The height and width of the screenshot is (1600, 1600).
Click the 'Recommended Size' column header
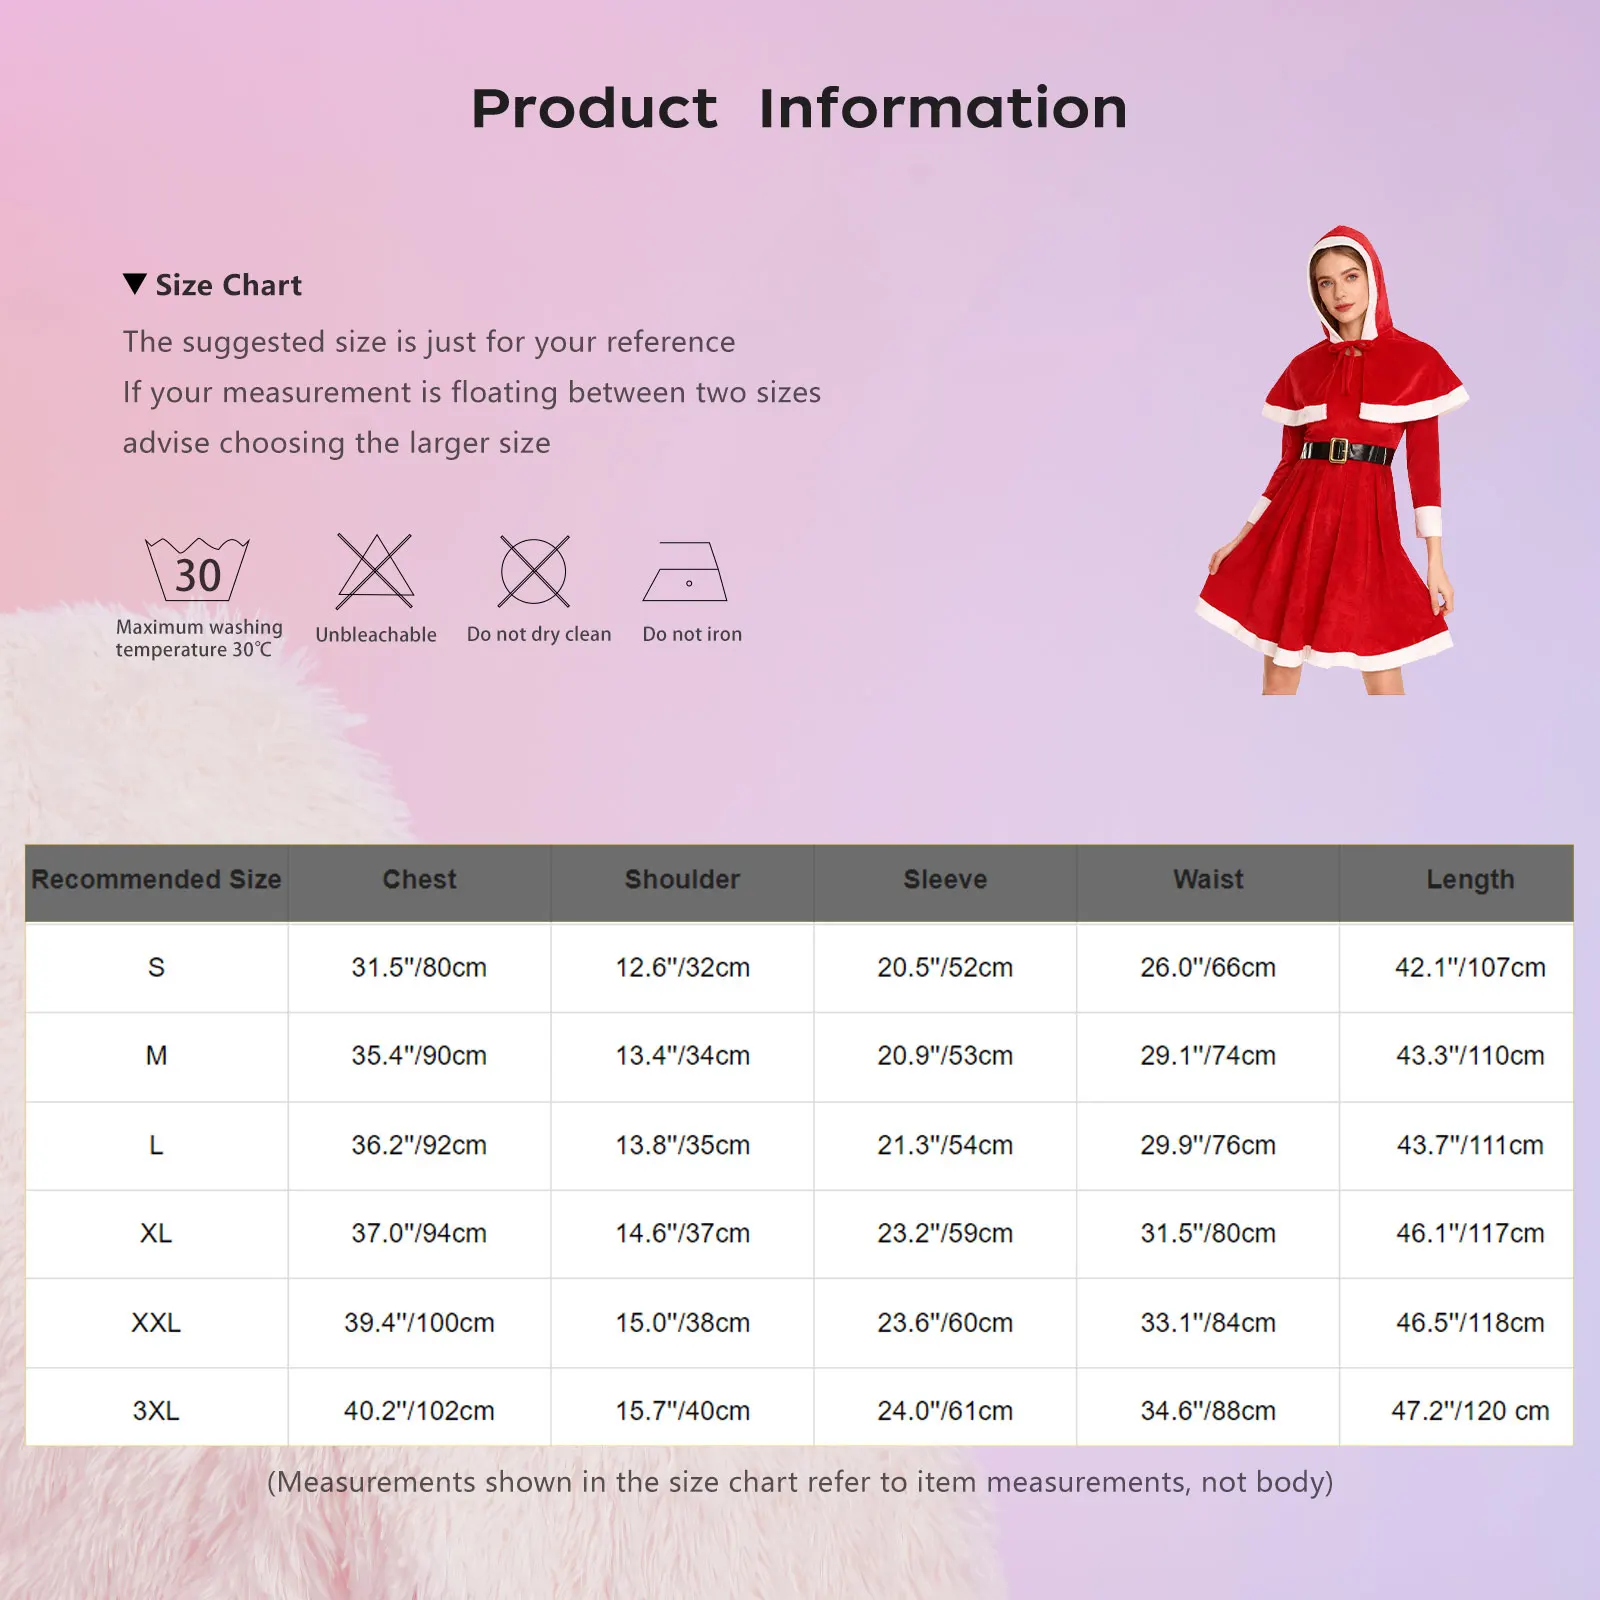point(156,879)
